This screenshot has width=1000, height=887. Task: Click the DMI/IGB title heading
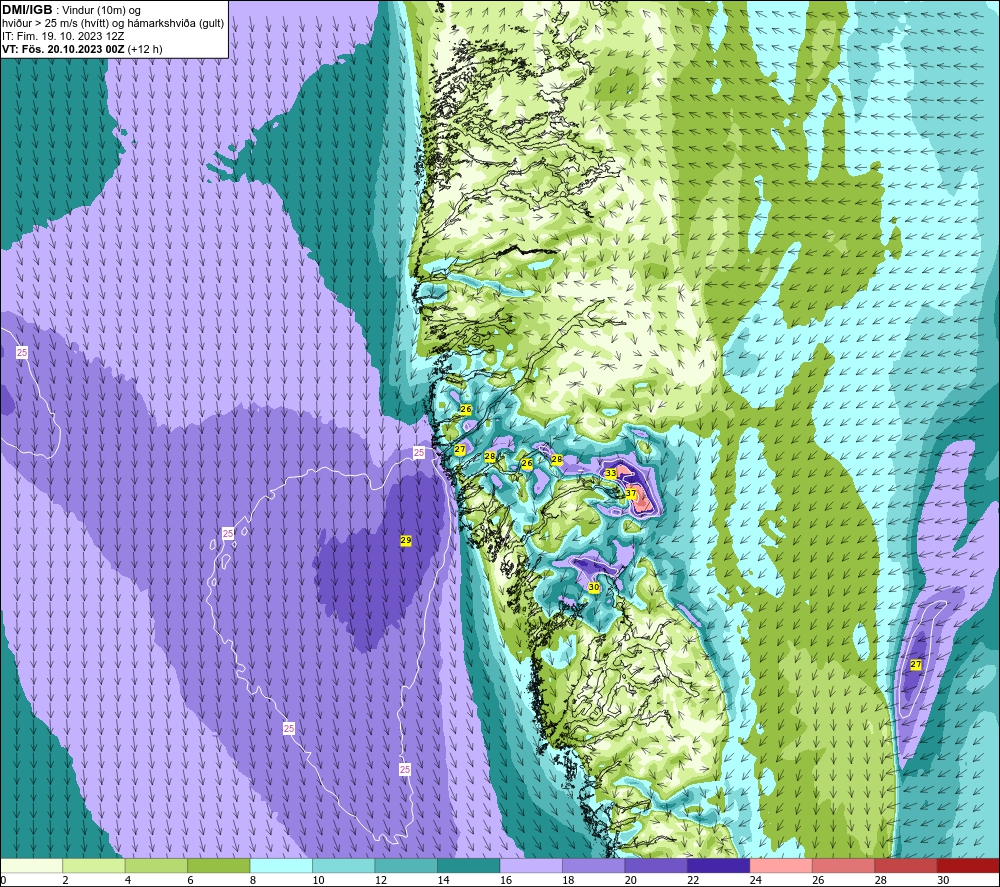click(27, 10)
